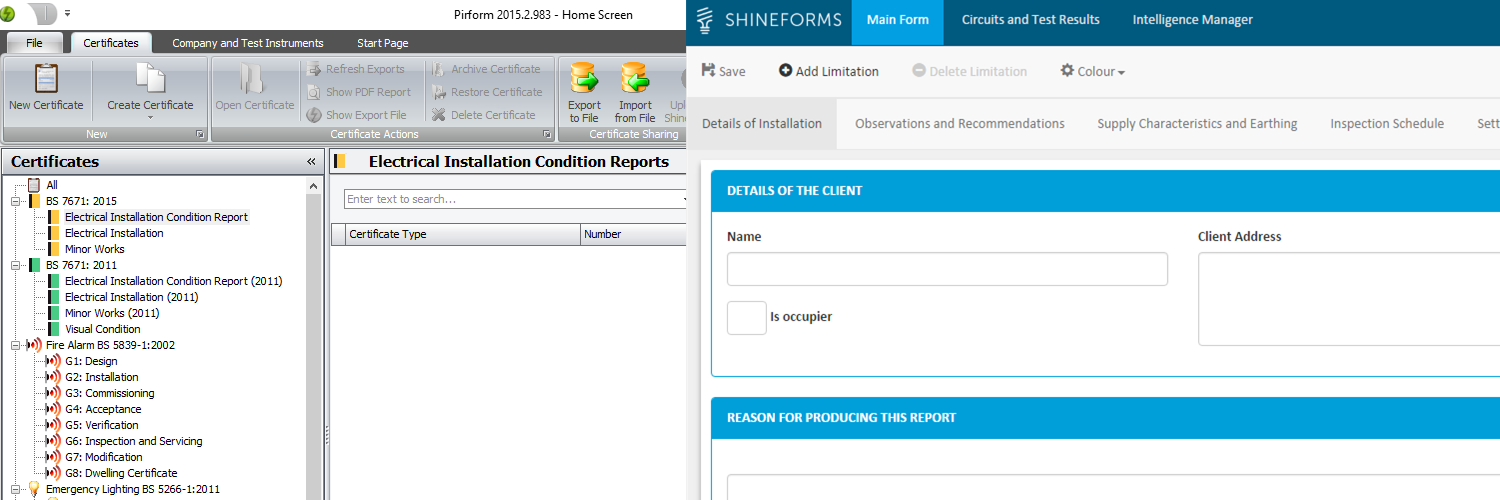Collapse the Emergency Lighting BS 5266-1:2011 node
The image size is (1500, 500).
16,489
